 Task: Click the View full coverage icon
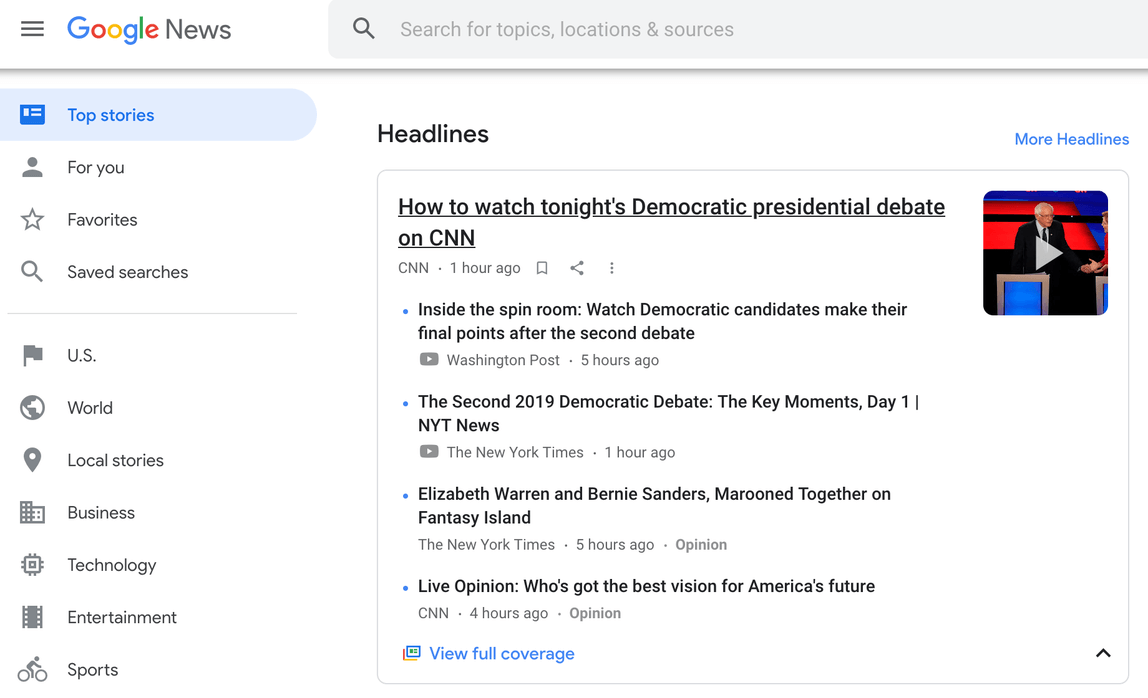(411, 653)
